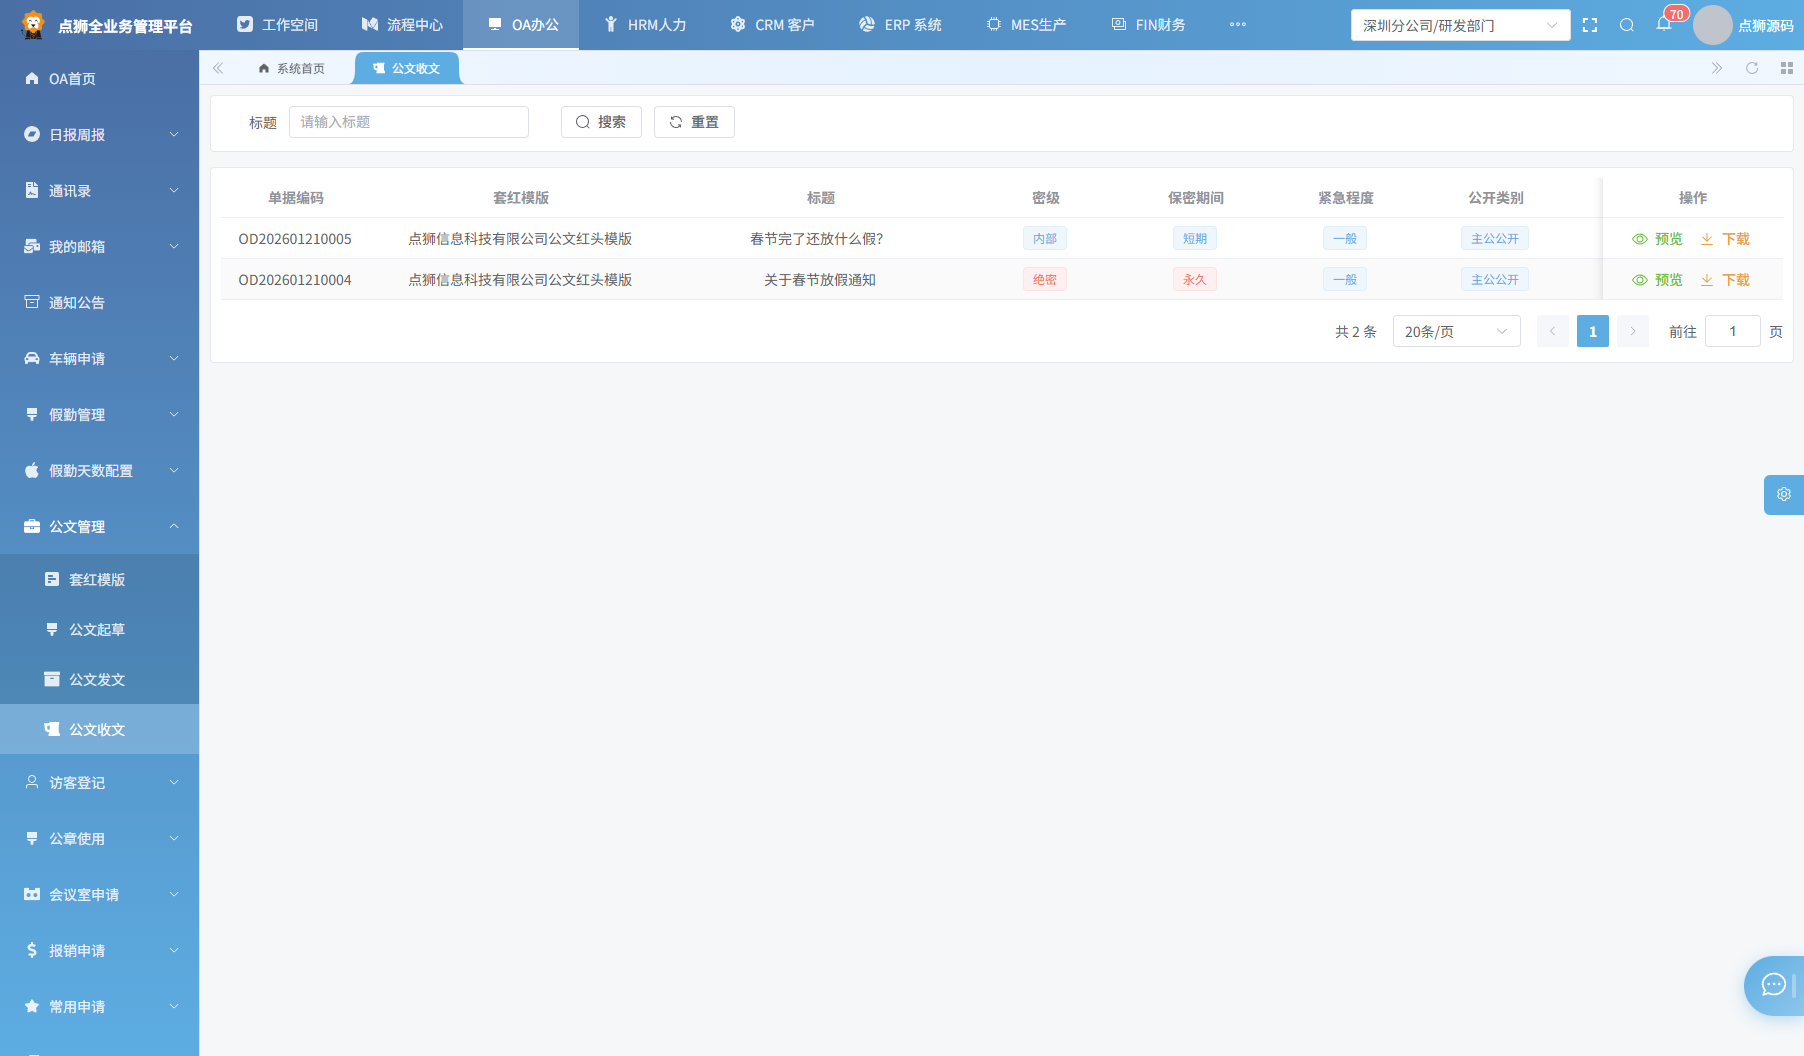Click the 通知公告 sidebar icon
Image resolution: width=1804 pixels, height=1056 pixels.
click(32, 302)
